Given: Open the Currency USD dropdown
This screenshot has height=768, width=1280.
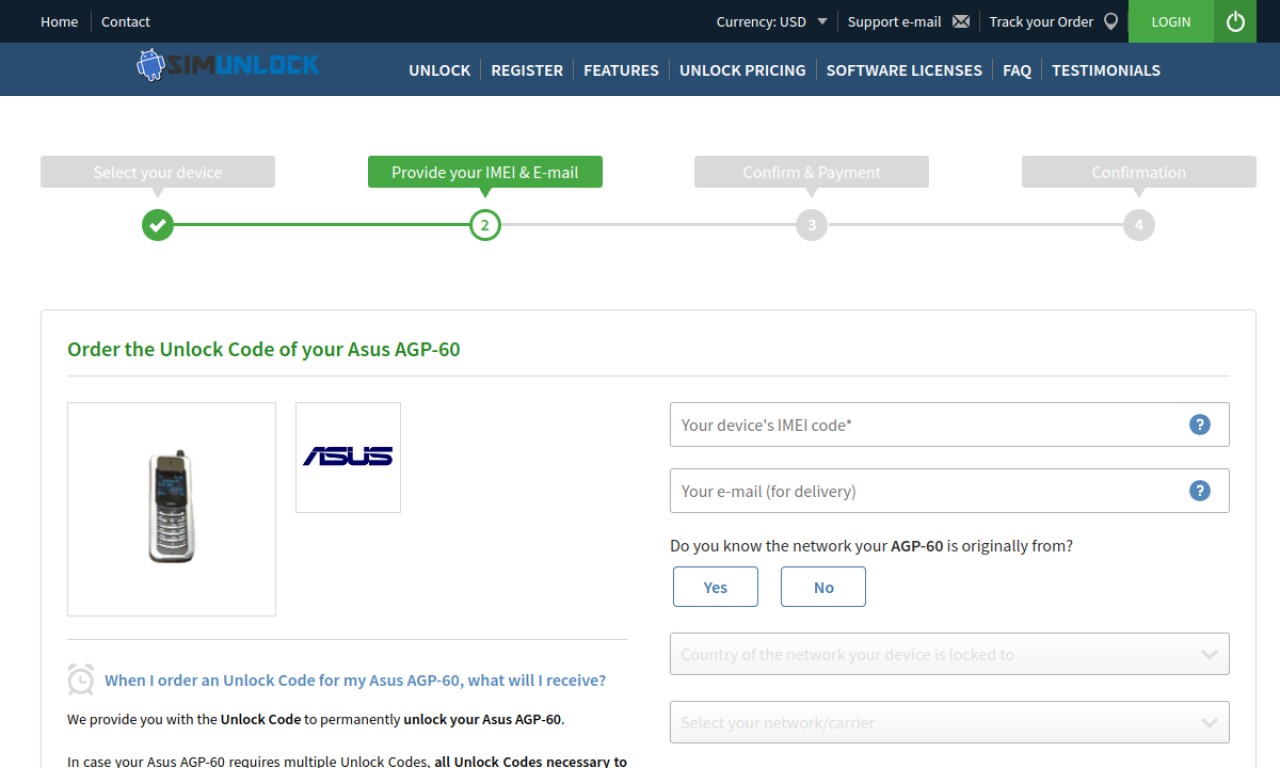Looking at the screenshot, I should pos(772,21).
